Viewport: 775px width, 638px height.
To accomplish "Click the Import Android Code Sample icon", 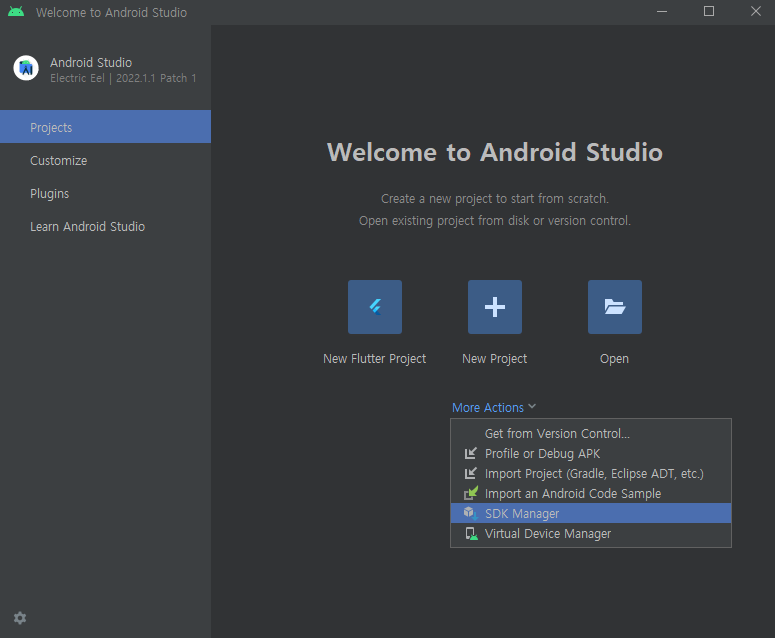I will (471, 493).
